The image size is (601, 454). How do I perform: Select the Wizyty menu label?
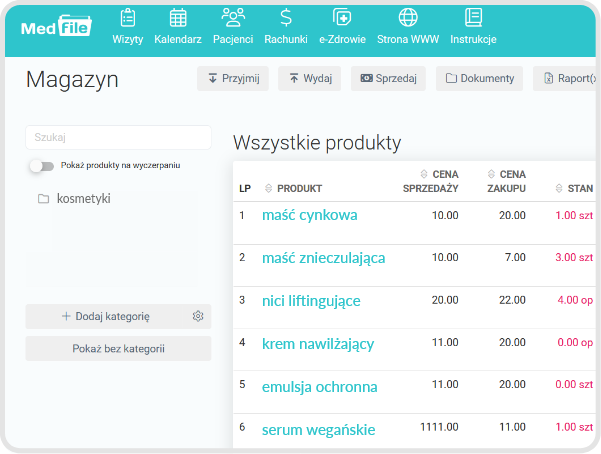point(128,39)
